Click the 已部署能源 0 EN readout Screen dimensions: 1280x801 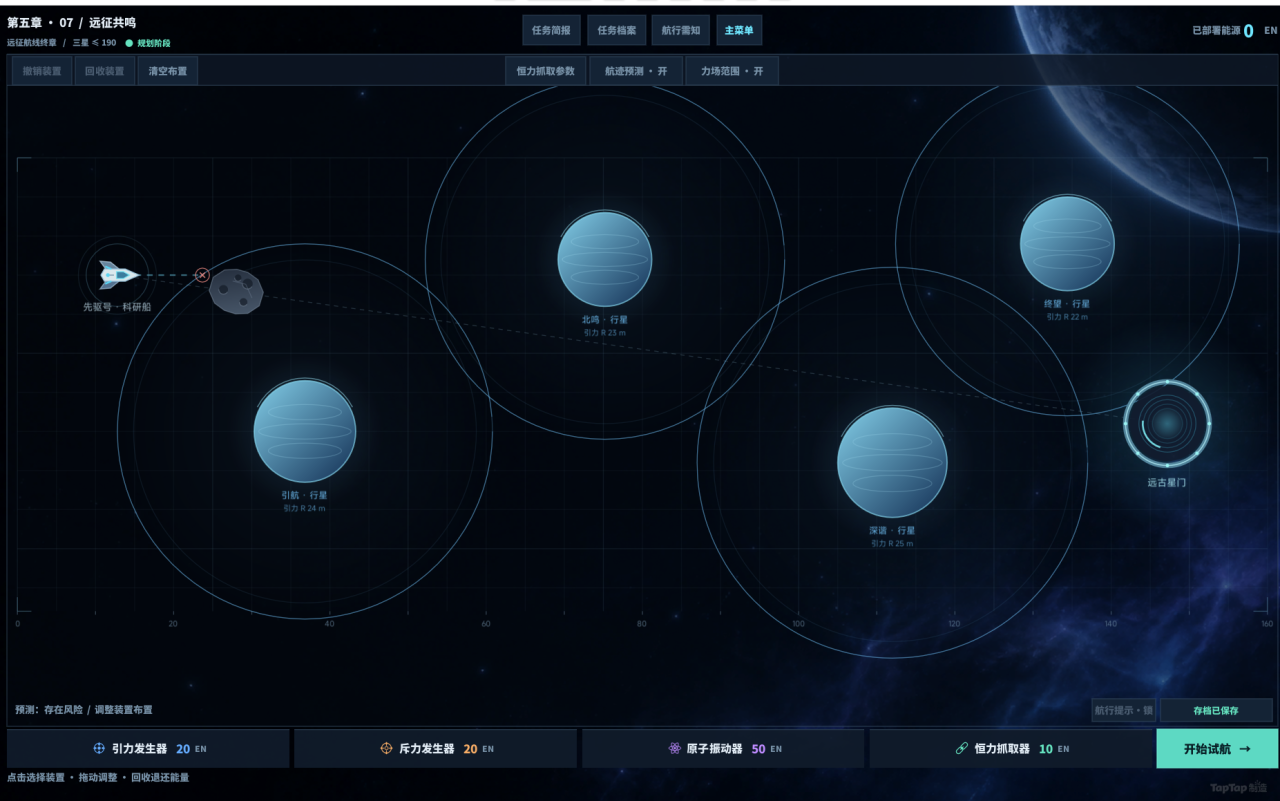point(1234,31)
